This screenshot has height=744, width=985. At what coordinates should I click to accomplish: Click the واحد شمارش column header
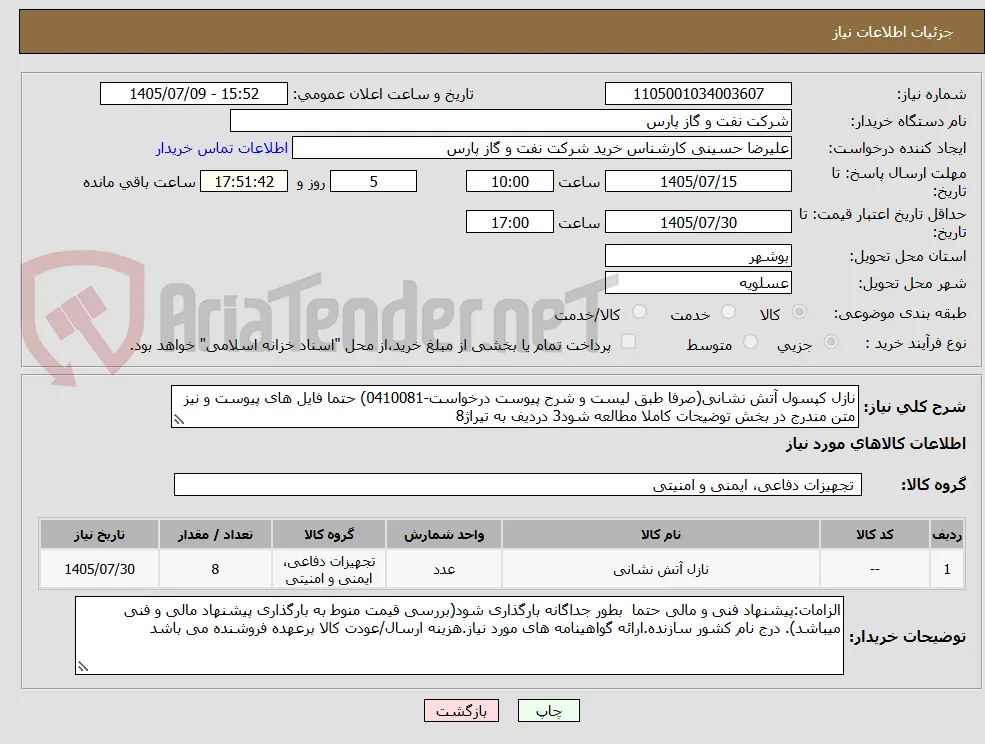(x=444, y=534)
